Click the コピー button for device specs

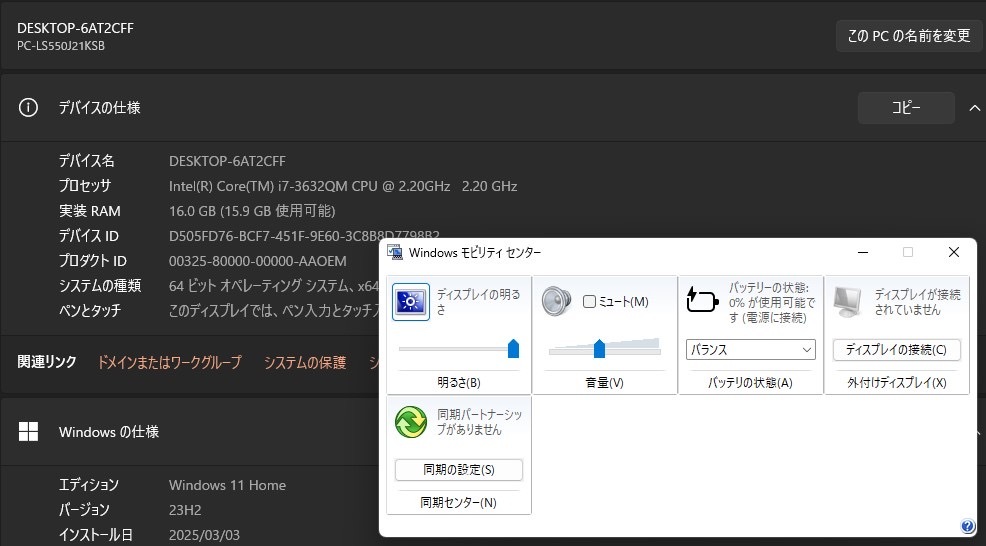coord(906,108)
